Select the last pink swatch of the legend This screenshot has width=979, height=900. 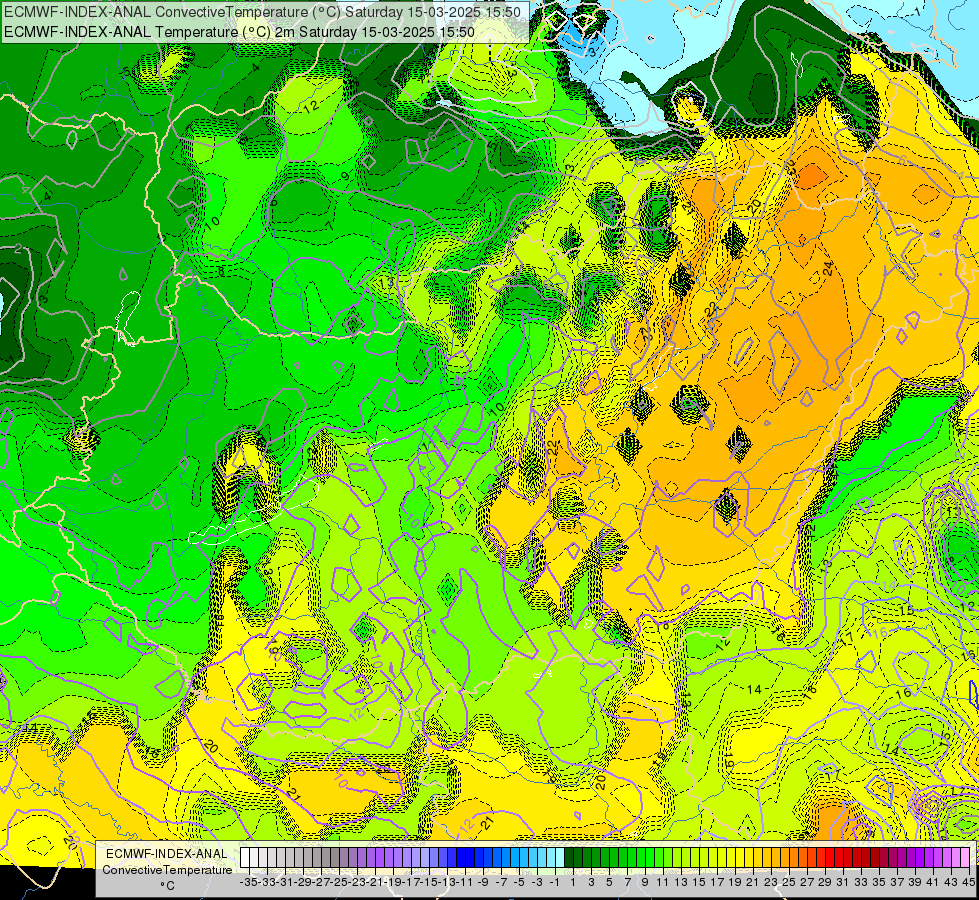[965, 857]
